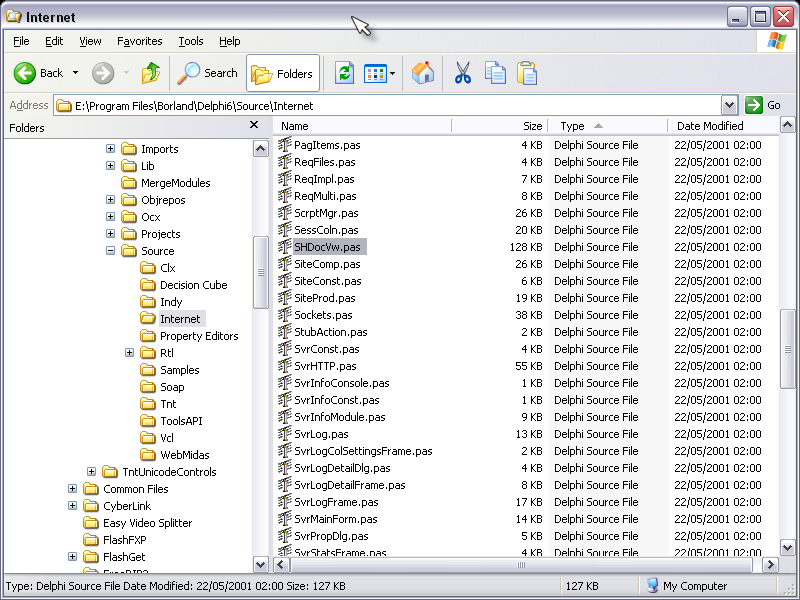Viewport: 800px width, 600px height.
Task: Click the Paste clipboard icon
Action: [527, 73]
